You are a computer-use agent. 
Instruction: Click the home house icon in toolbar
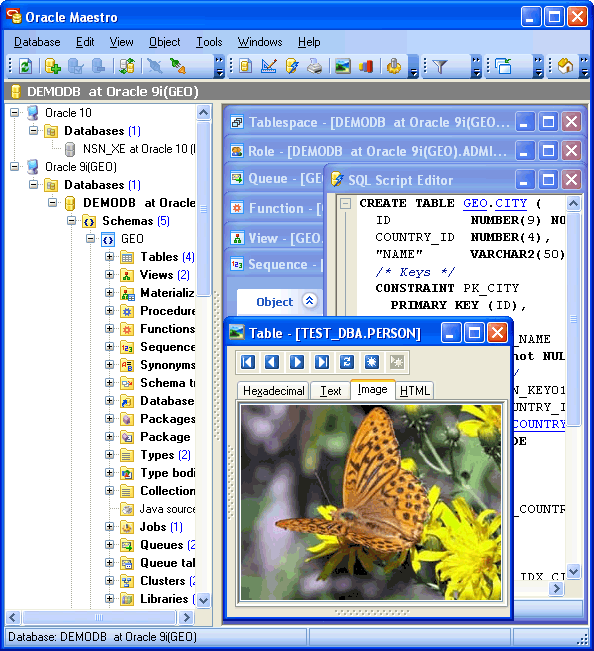[x=565, y=66]
